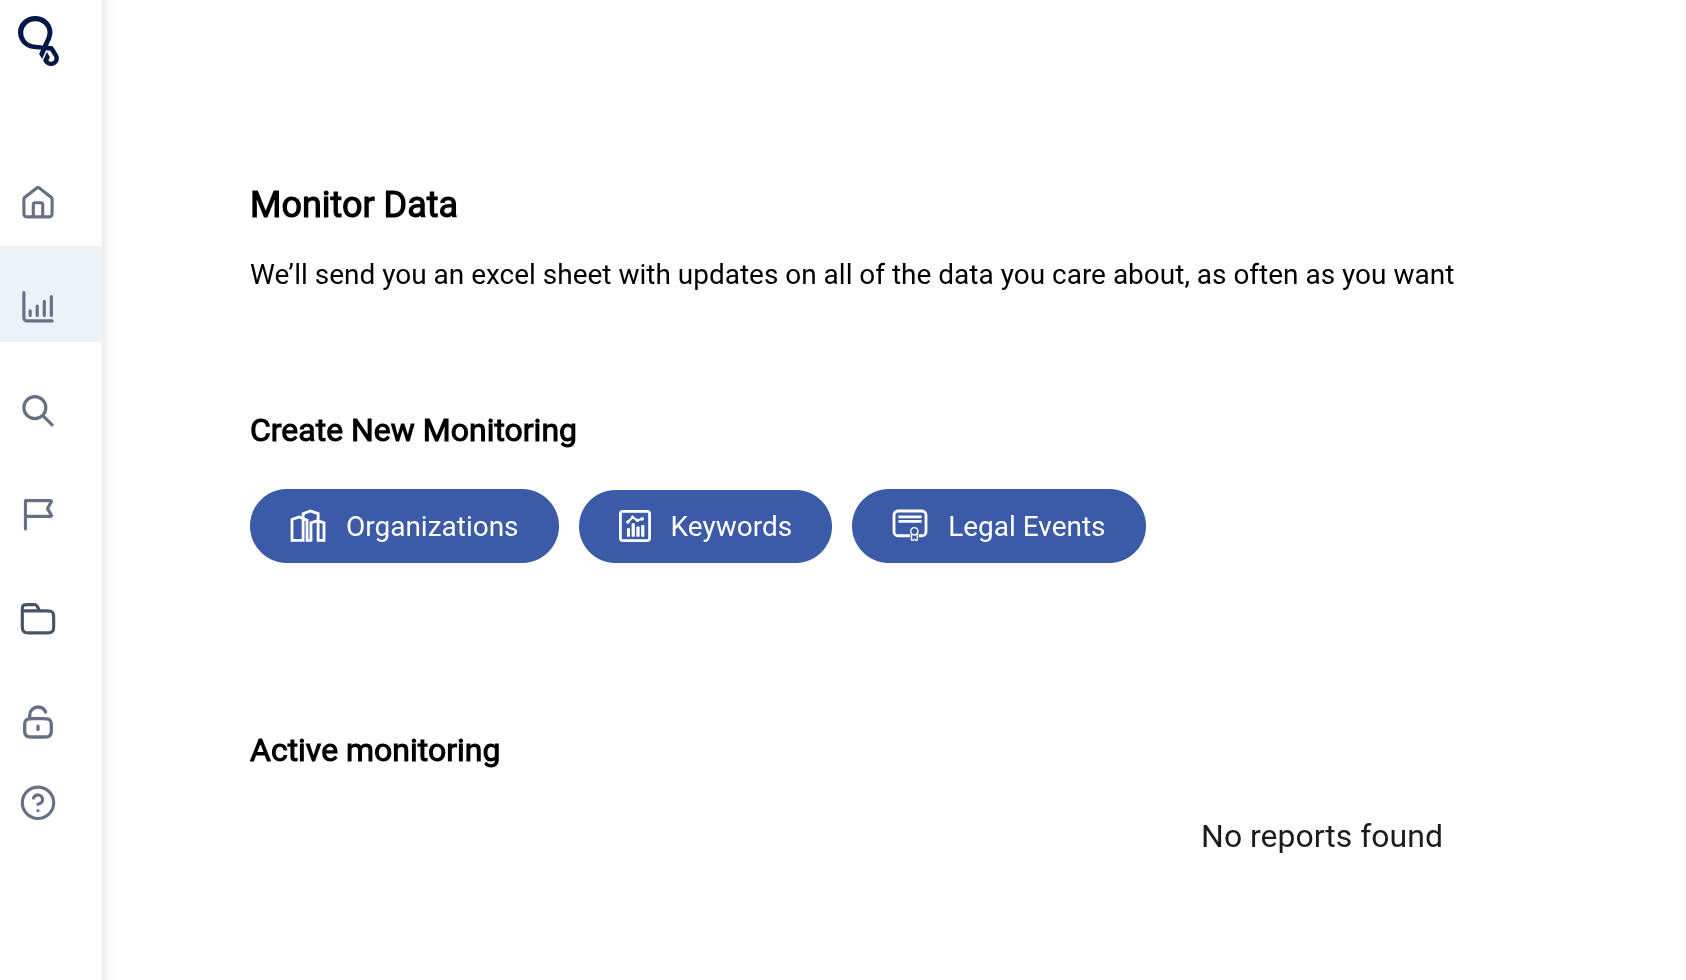Click the unlocked padlock sidebar icon
Image resolution: width=1686 pixels, height=980 pixels.
(x=38, y=722)
